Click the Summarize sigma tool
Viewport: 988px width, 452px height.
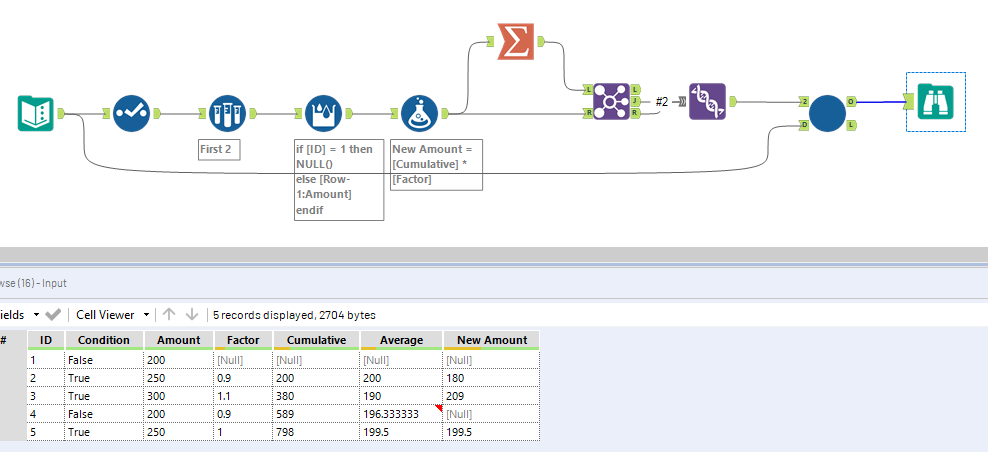tap(516, 42)
